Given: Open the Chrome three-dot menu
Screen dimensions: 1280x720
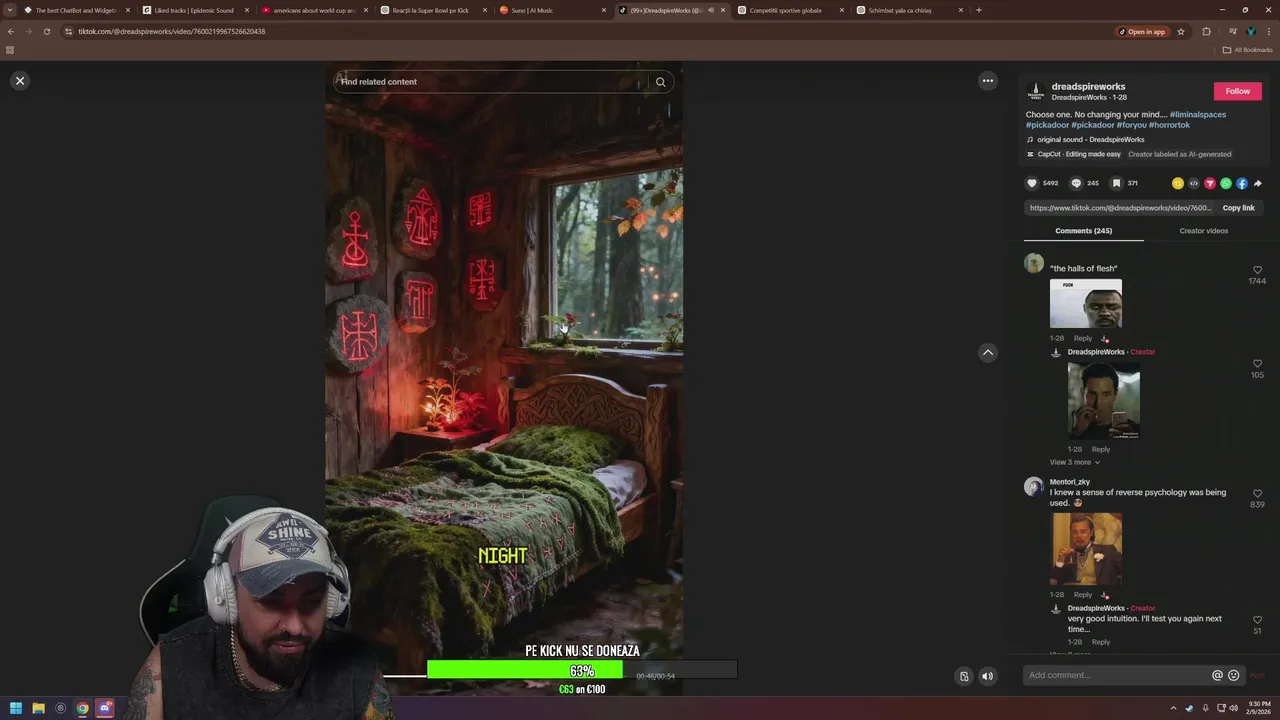Looking at the screenshot, I should pos(1269,31).
